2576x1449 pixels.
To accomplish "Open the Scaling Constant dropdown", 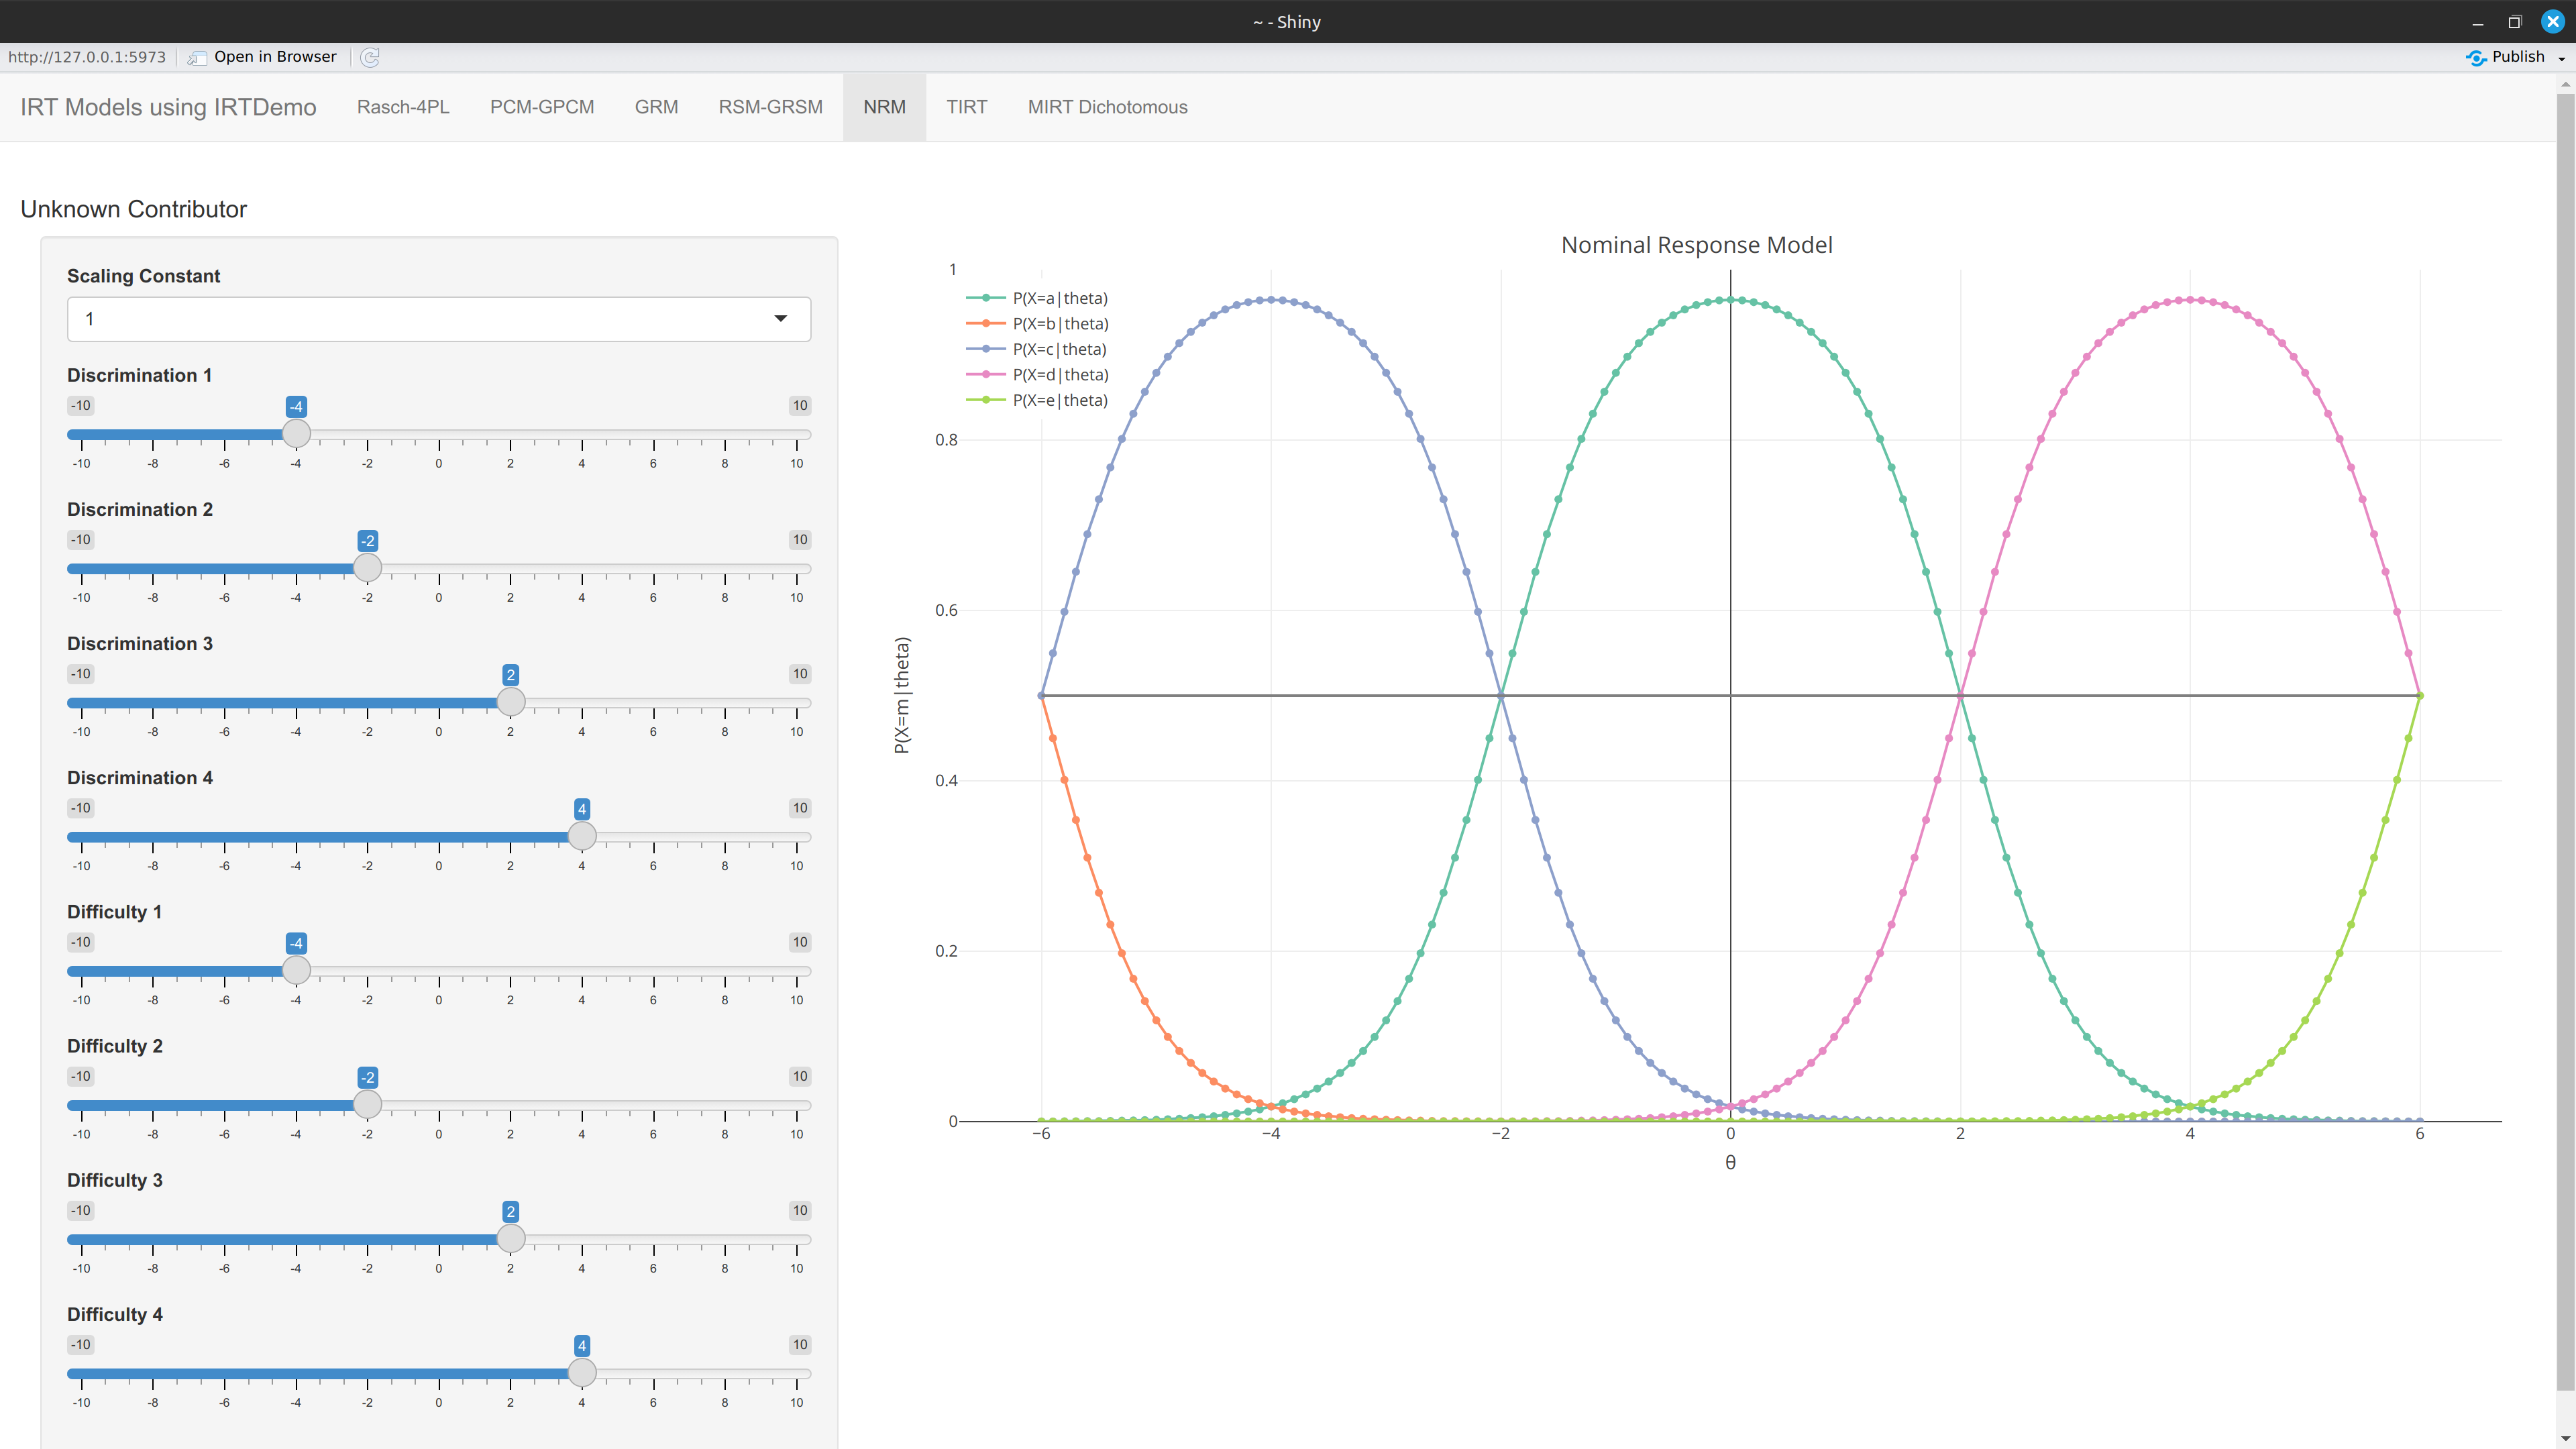I will 439,319.
